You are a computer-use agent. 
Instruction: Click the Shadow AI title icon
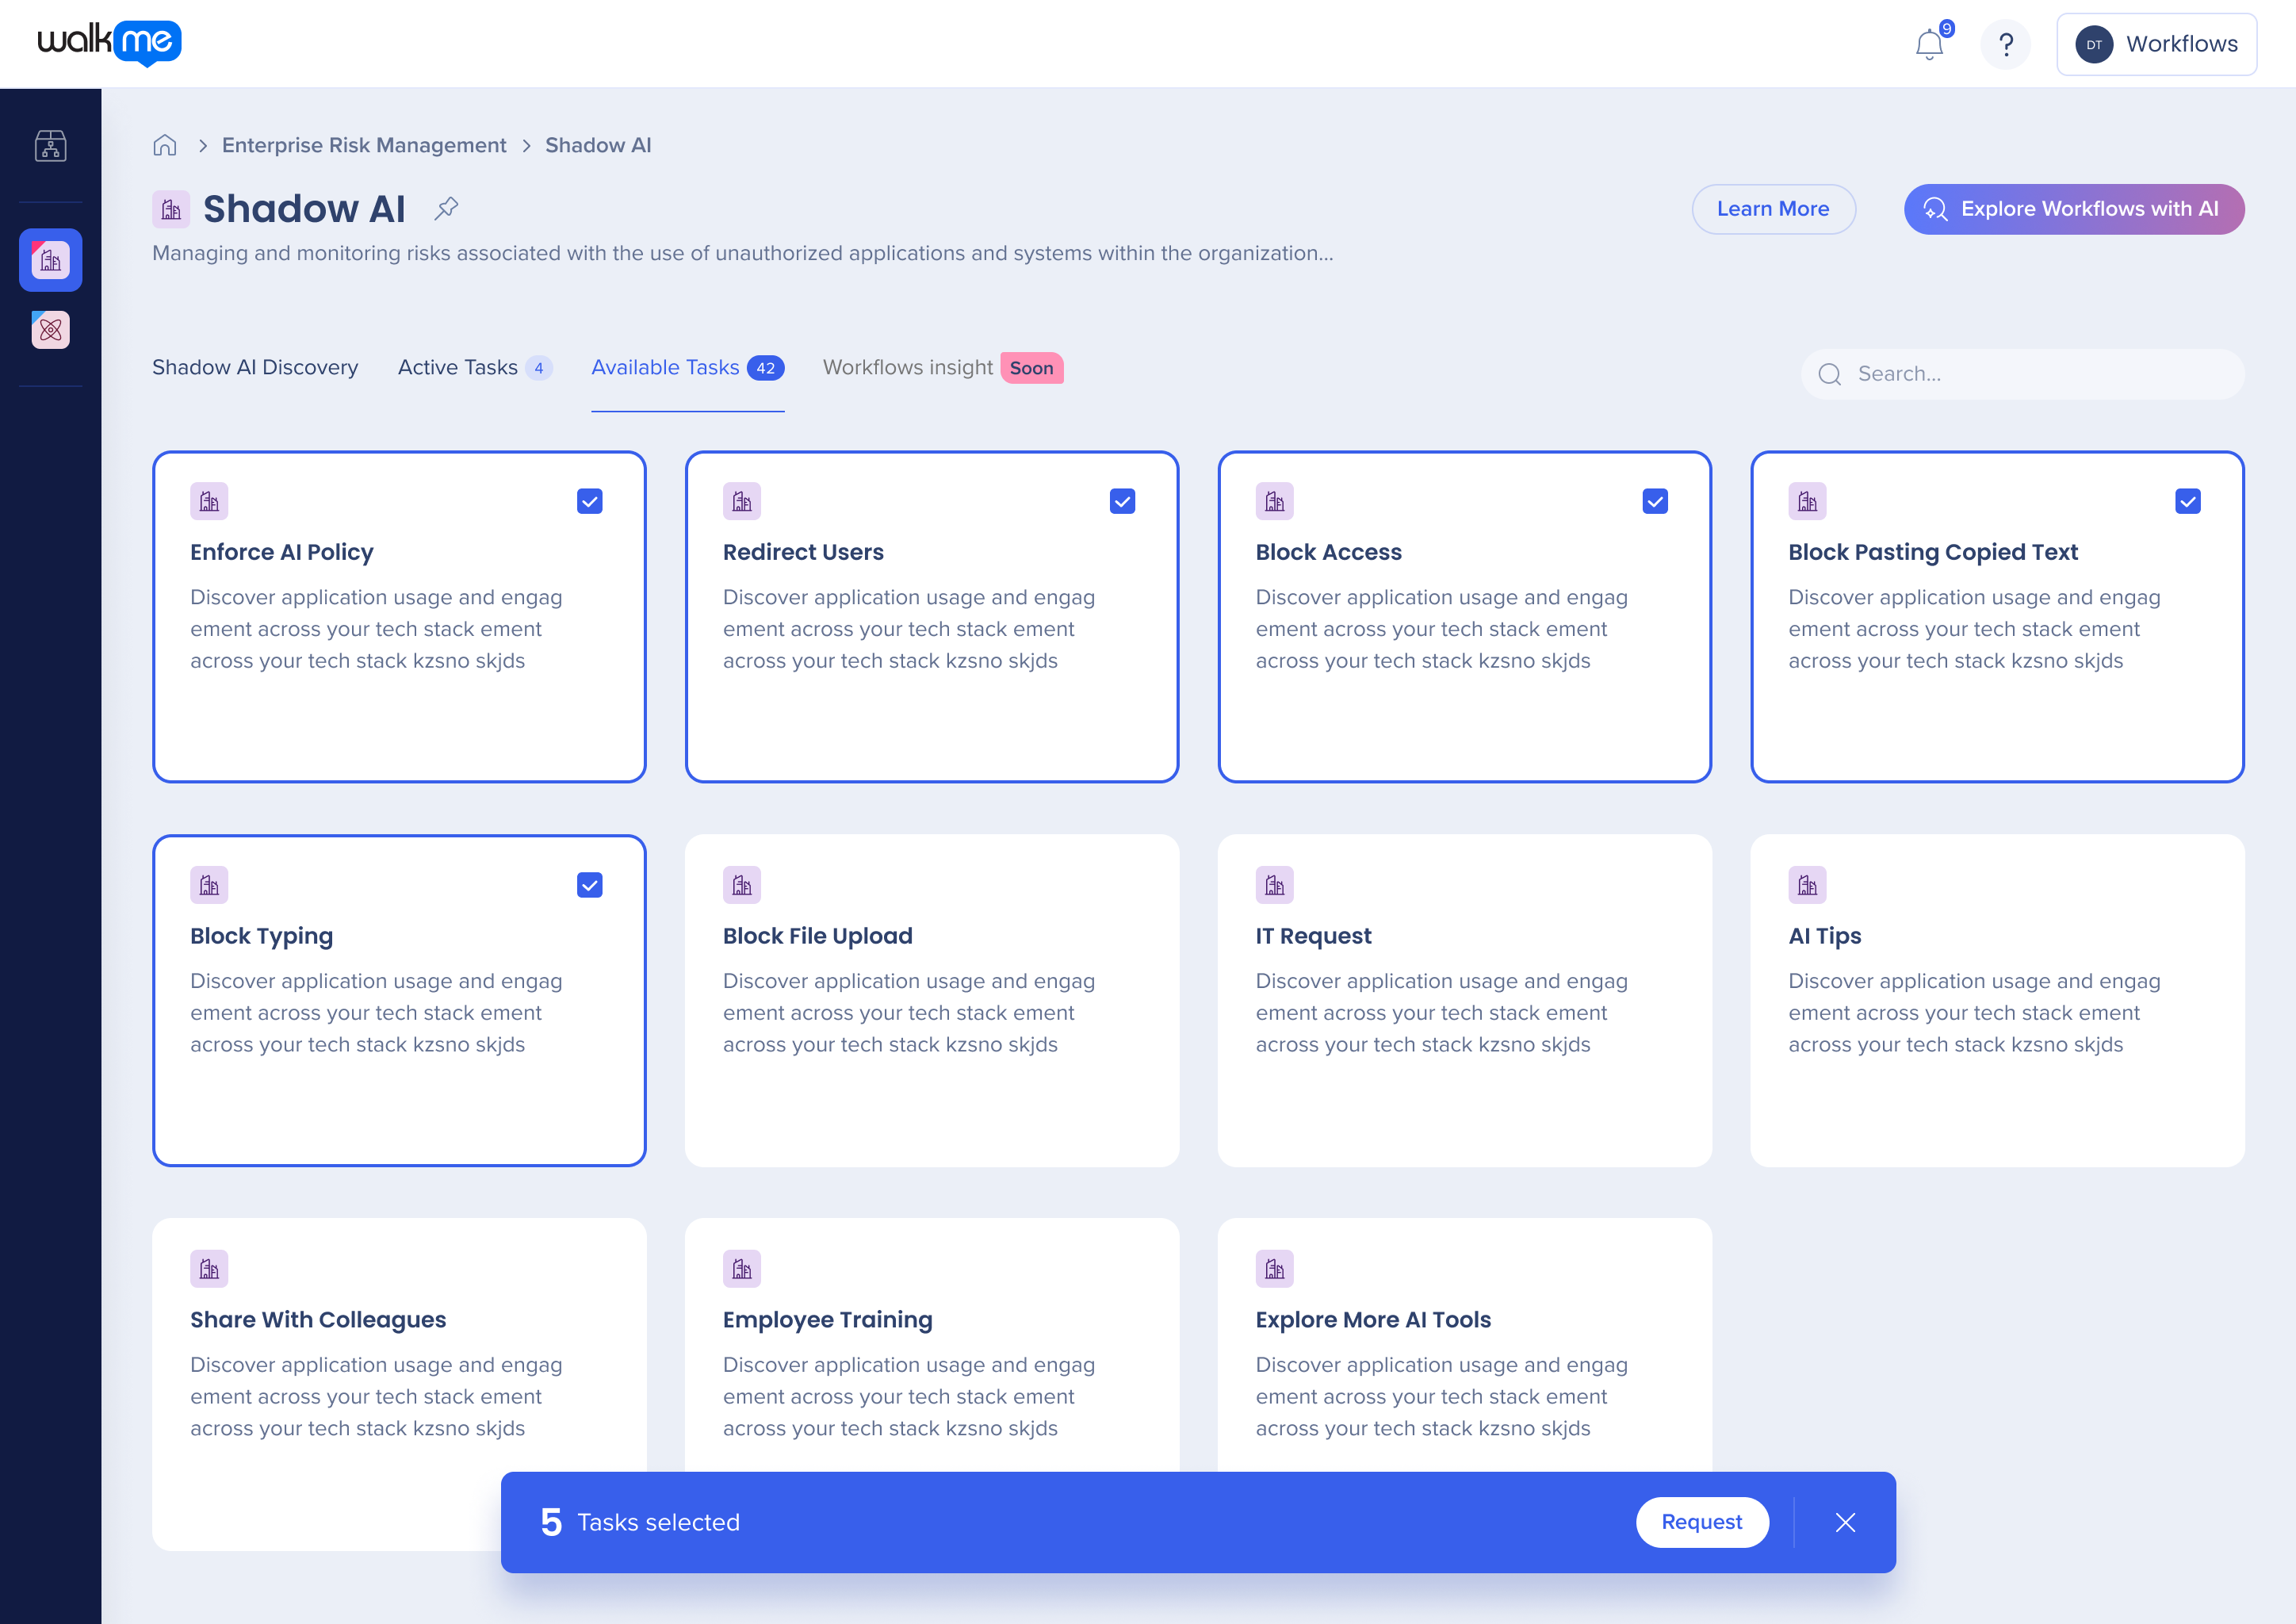pyautogui.click(x=171, y=209)
